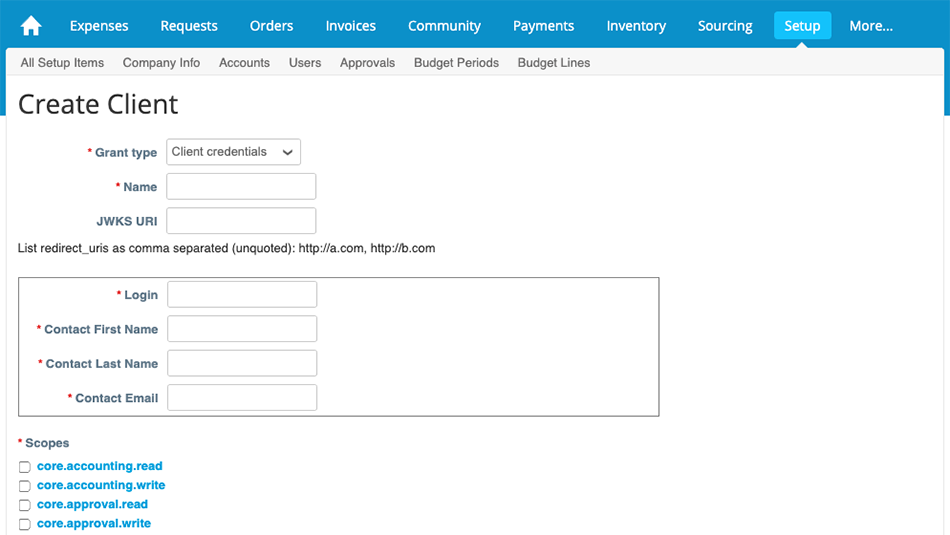Viewport: 950px width, 535px height.
Task: Click the Contact Last Name field
Action: 242,364
